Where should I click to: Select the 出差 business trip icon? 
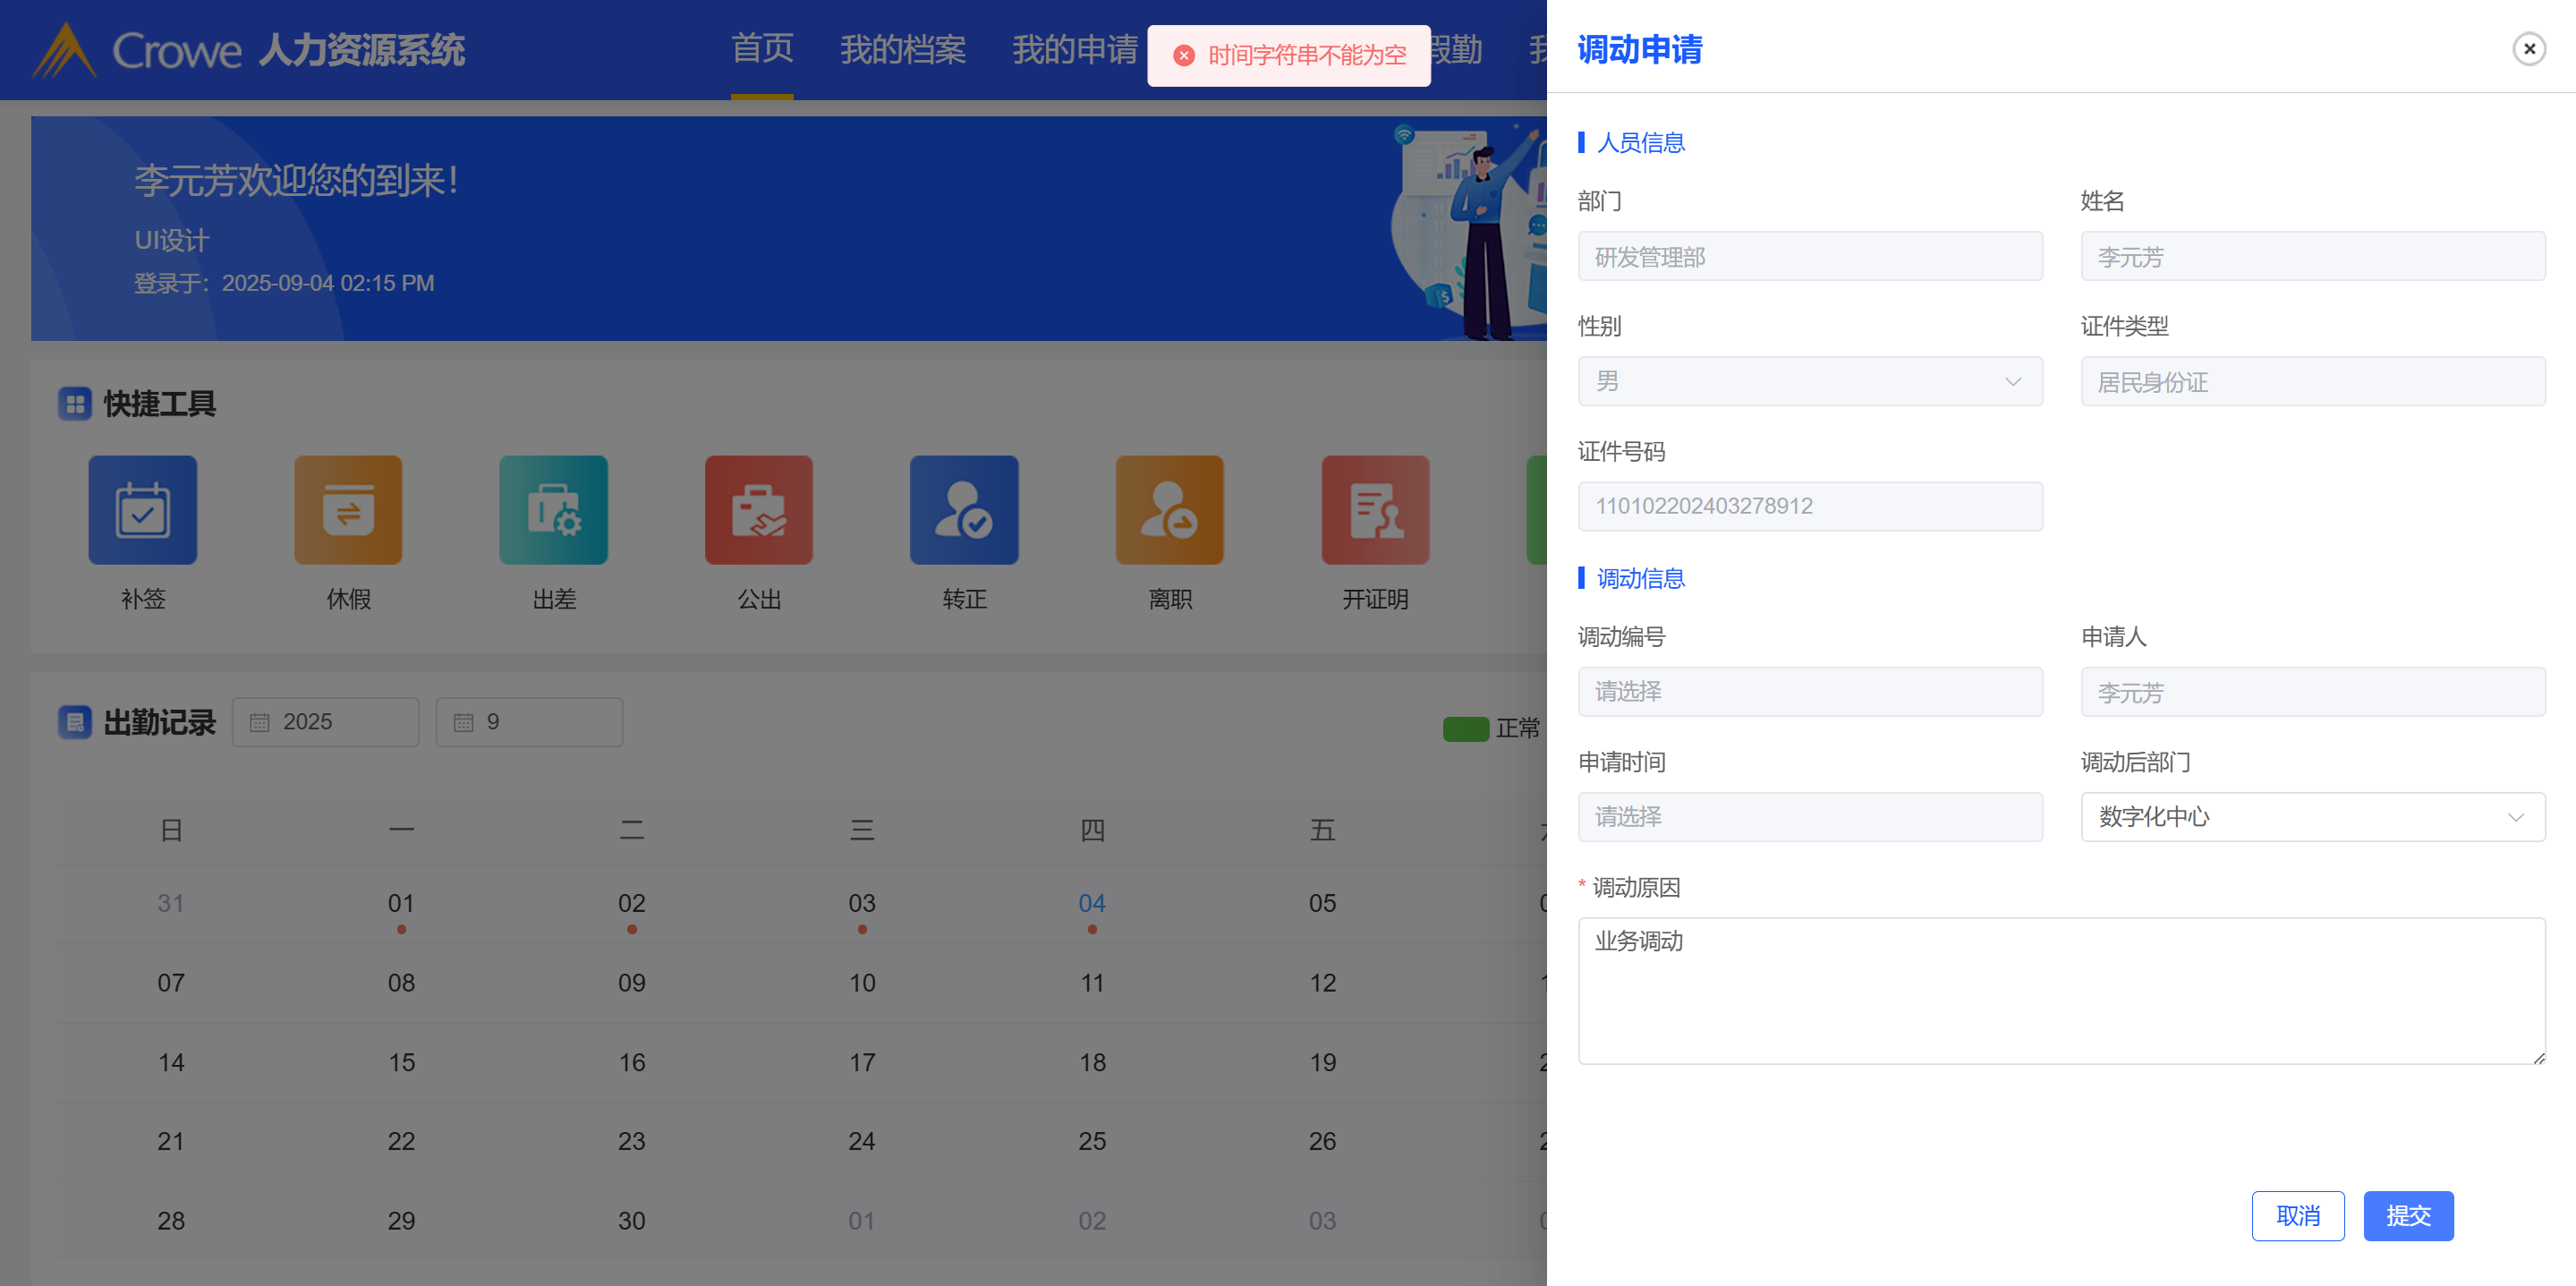pos(553,510)
